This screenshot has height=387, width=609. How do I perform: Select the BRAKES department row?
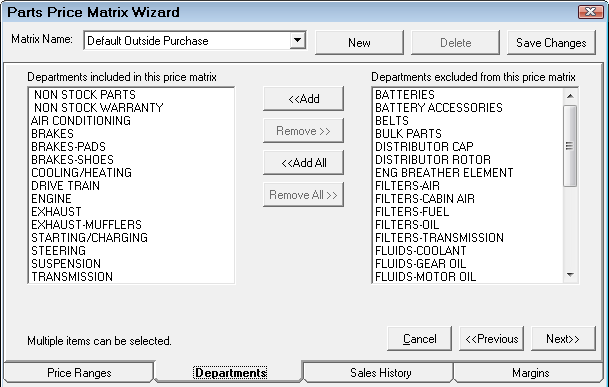click(131, 134)
